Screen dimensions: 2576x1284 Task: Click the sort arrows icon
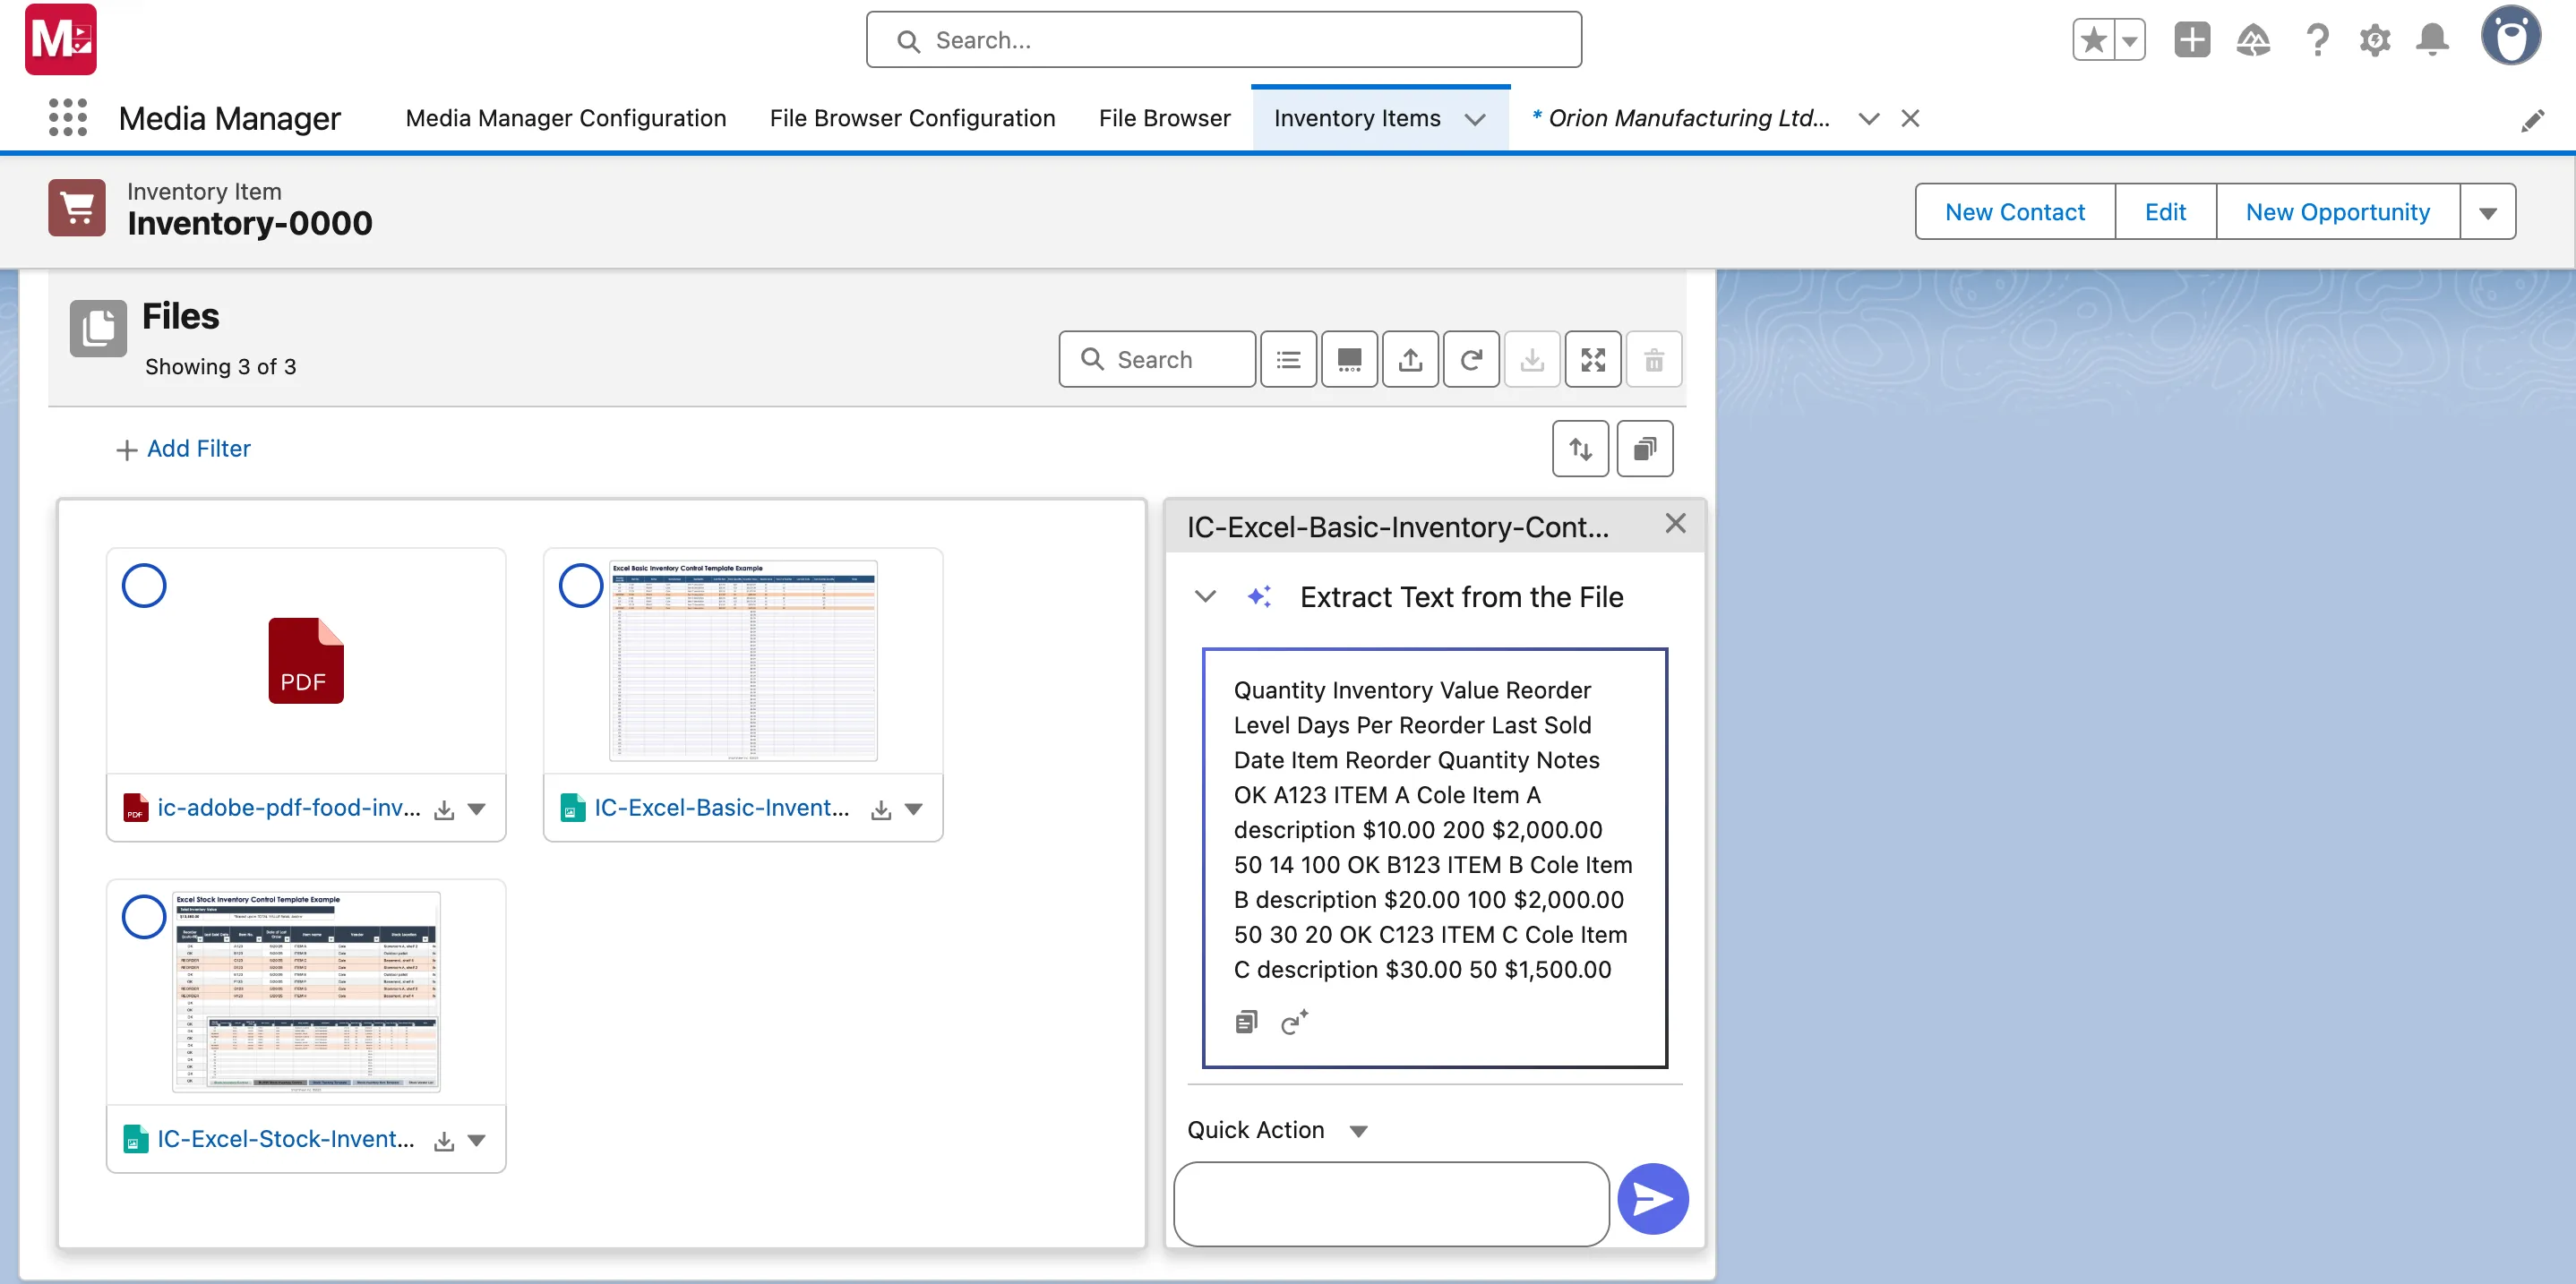1580,449
